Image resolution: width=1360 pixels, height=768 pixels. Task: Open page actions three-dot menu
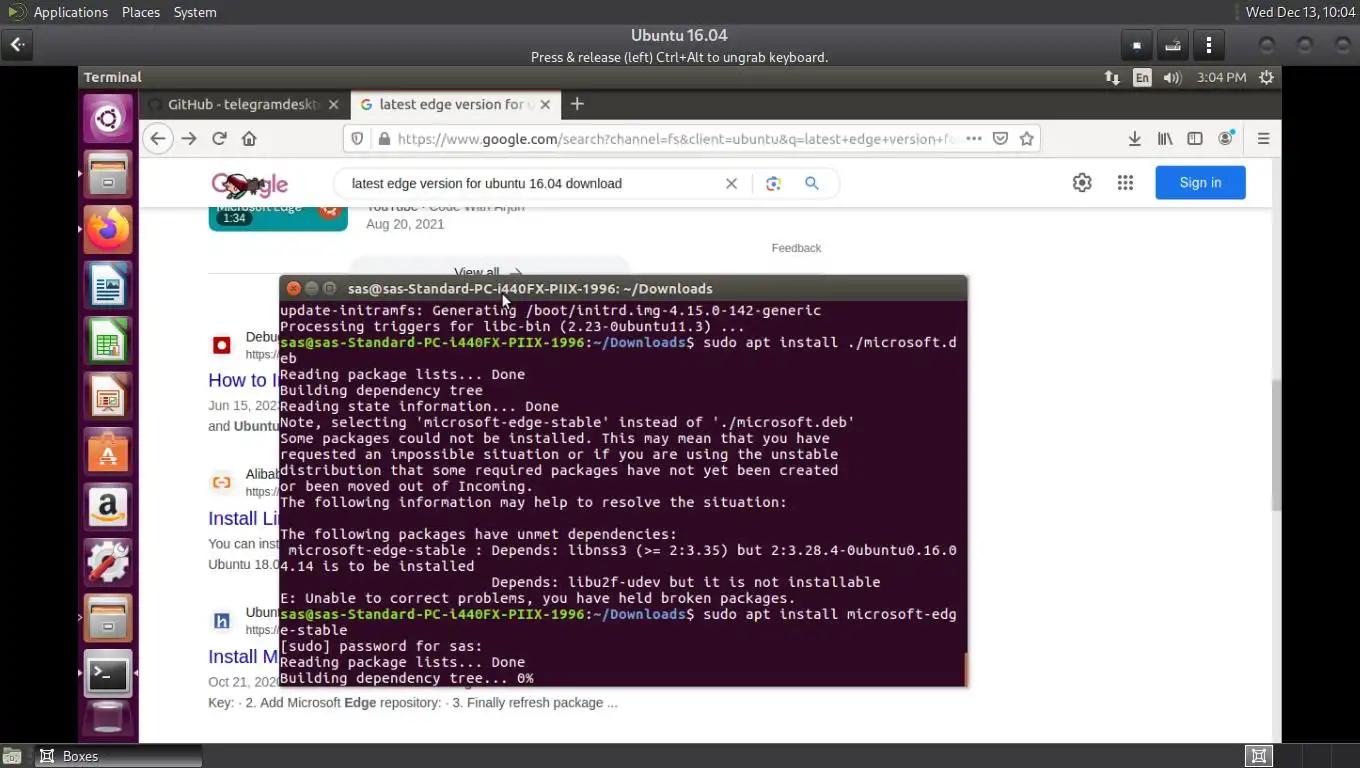tap(973, 139)
